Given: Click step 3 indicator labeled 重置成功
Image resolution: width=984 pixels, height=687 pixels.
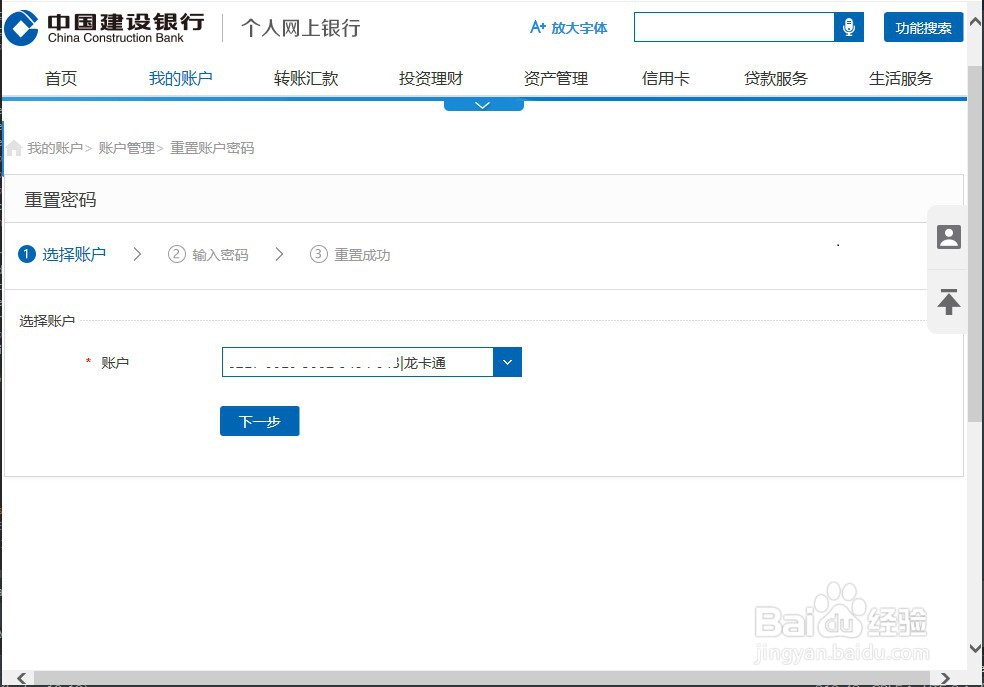Looking at the screenshot, I should coord(317,254).
